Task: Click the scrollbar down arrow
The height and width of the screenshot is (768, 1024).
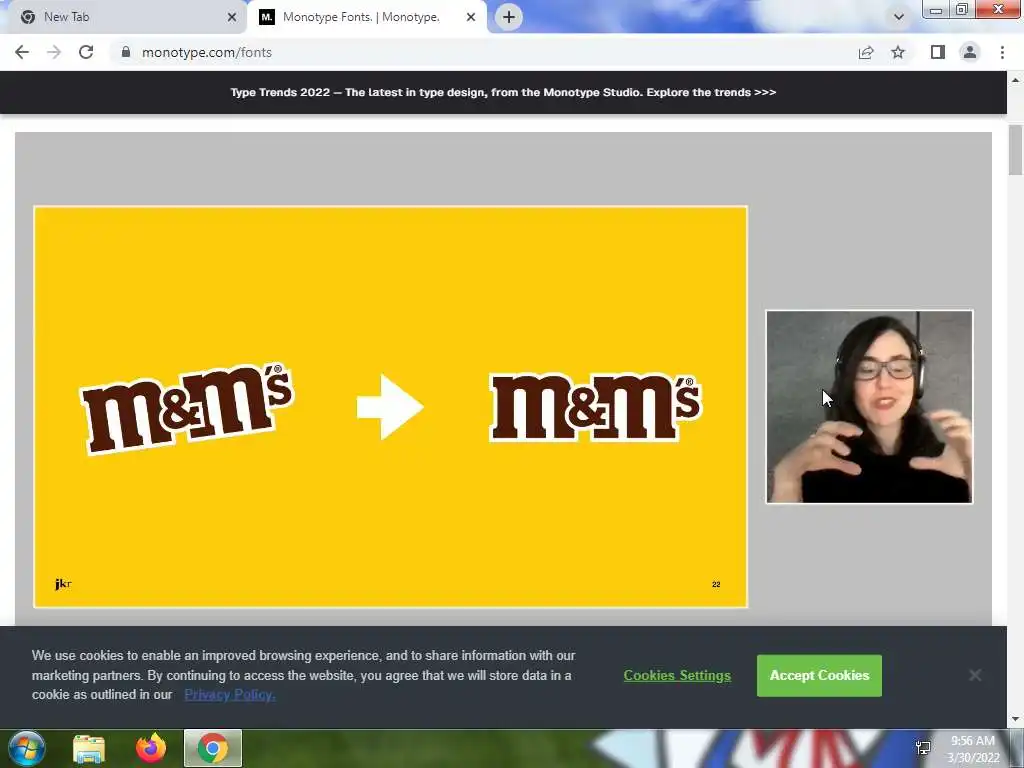Action: 1015,720
